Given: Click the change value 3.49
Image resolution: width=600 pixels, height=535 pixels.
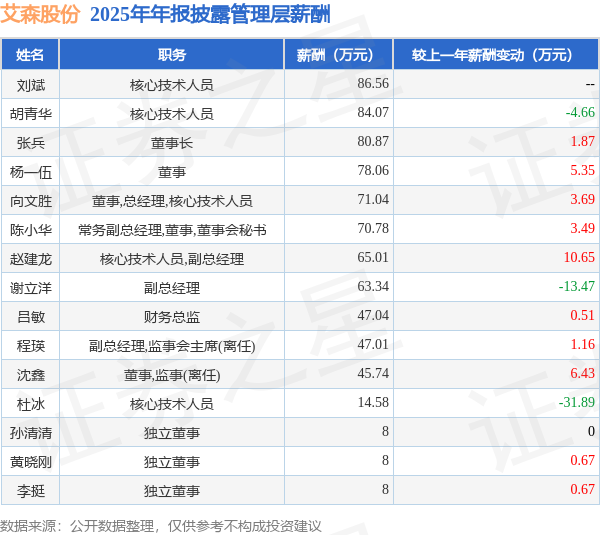Looking at the screenshot, I should [582, 228].
